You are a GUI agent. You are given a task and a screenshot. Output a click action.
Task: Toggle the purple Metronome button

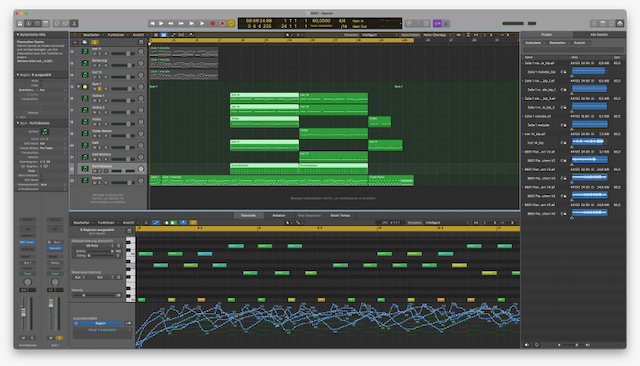446,24
